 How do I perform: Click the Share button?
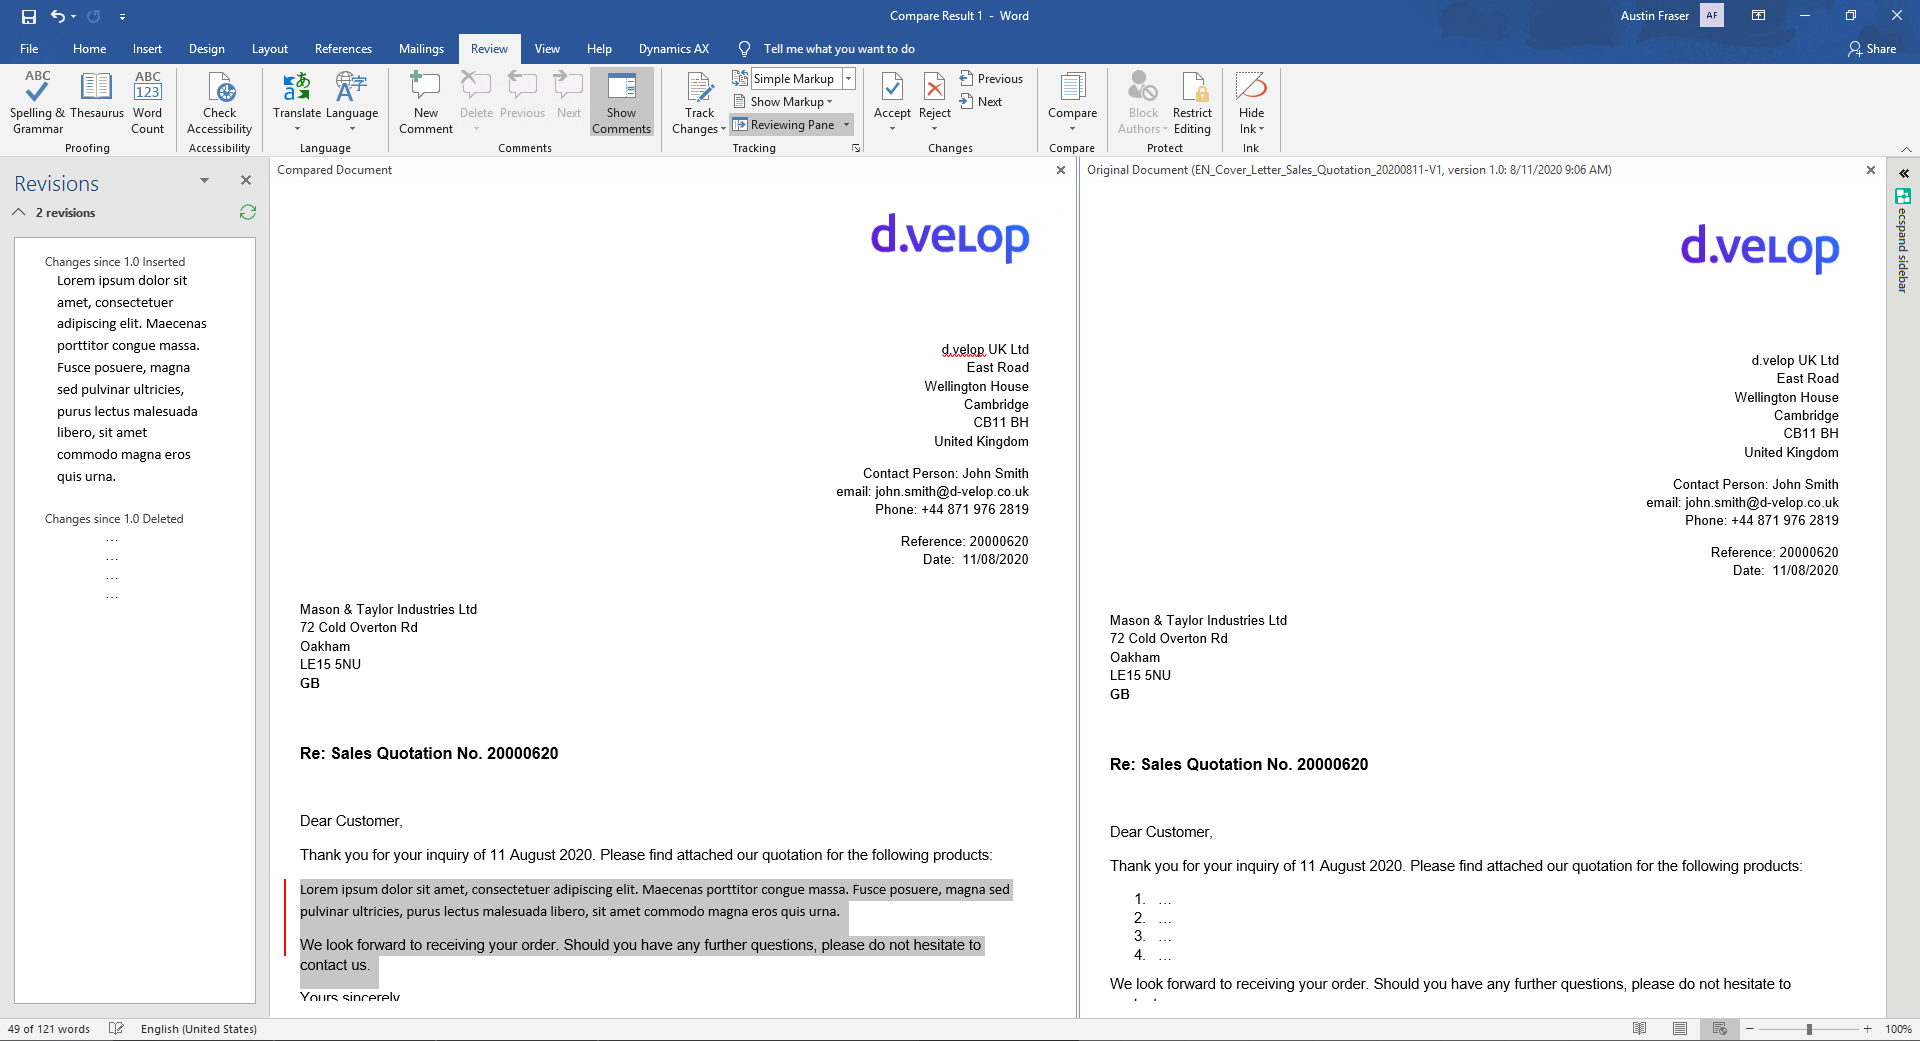[x=1872, y=49]
